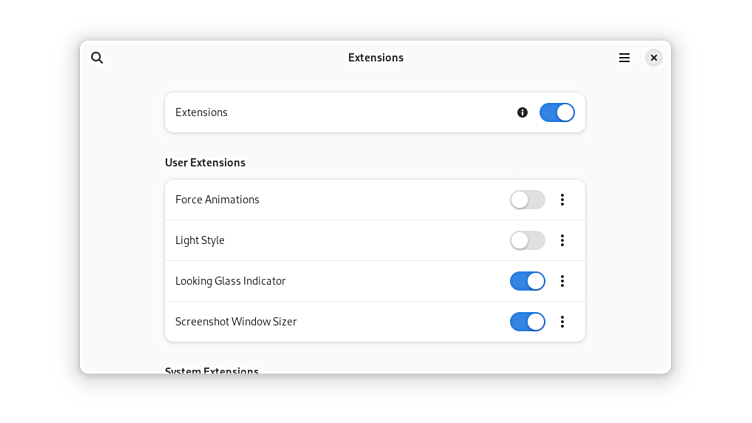Select the Light Style row label
This screenshot has height=423, width=752.
click(200, 241)
